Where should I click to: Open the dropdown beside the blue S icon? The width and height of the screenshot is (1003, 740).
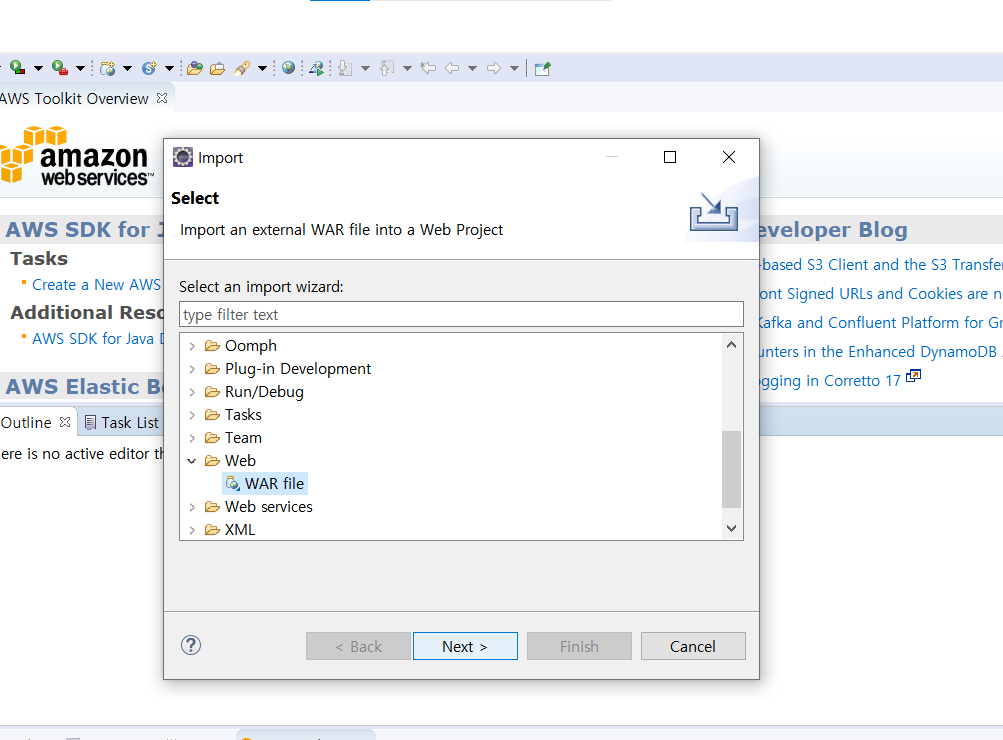[169, 68]
